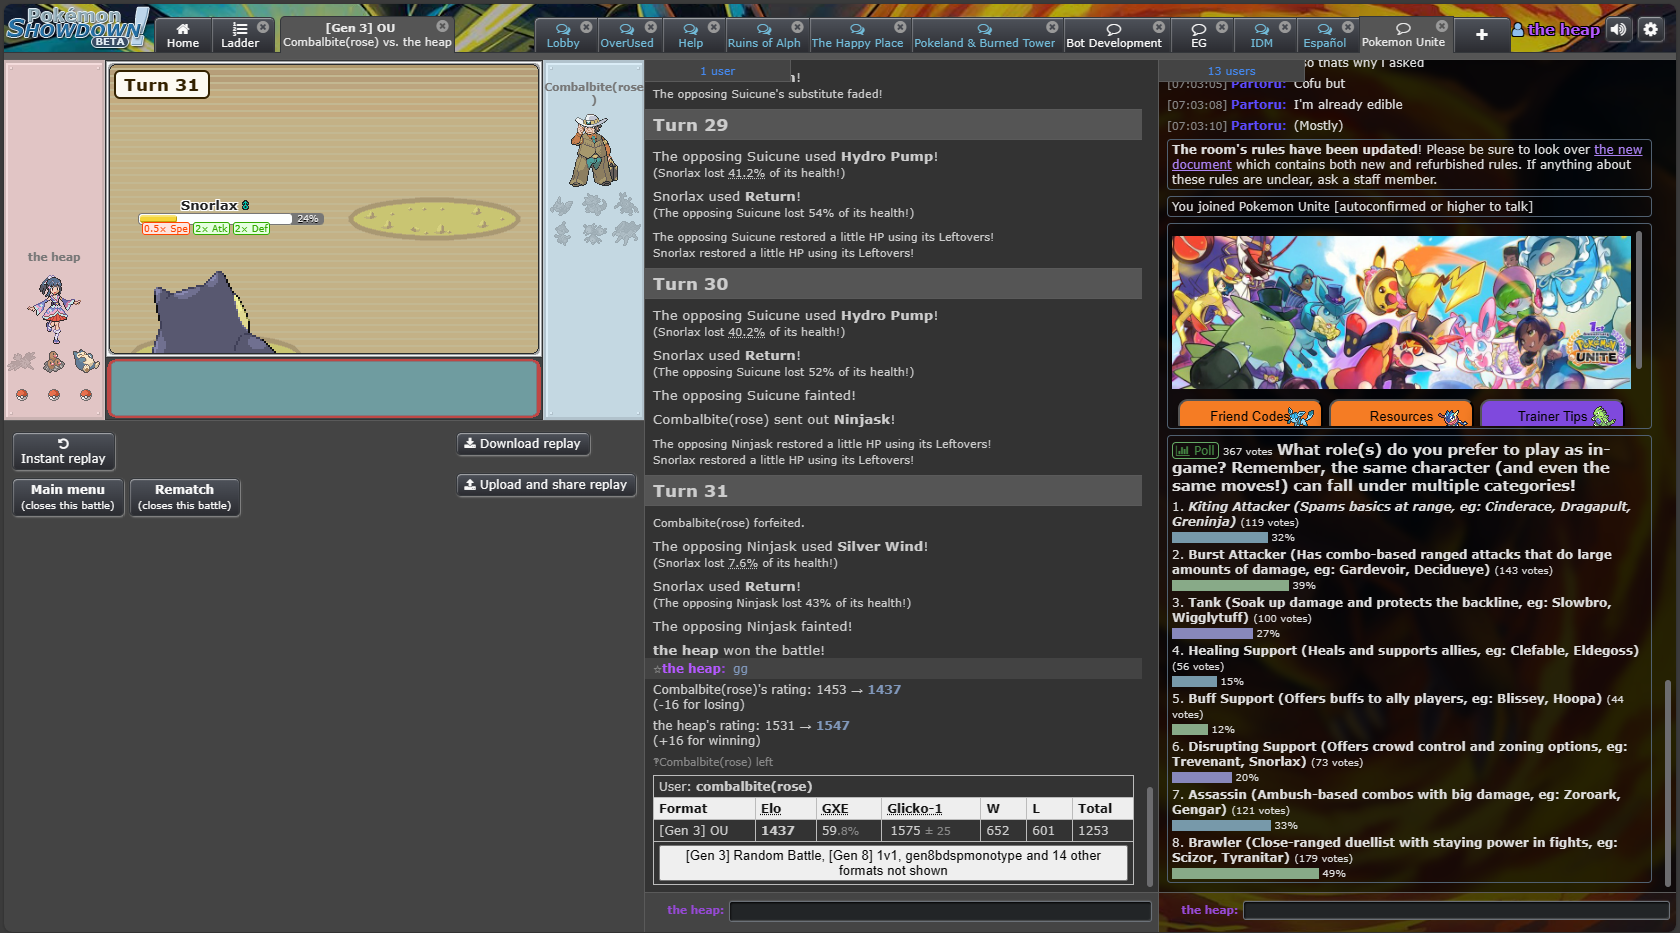Close the Ruins of Alph tab
The image size is (1680, 933).
pos(797,27)
